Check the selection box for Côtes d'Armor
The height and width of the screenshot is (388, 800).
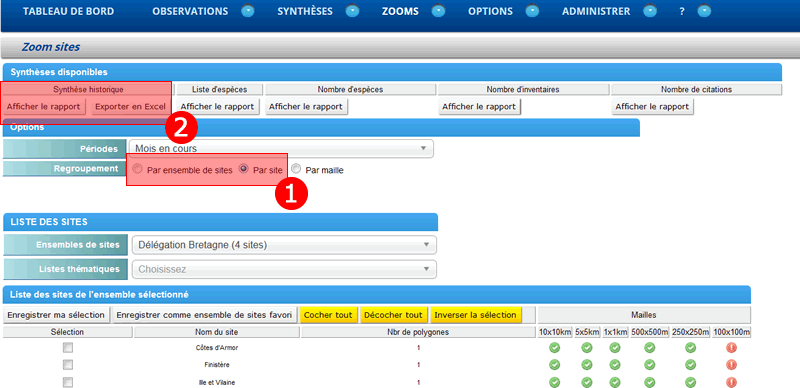pyautogui.click(x=68, y=348)
